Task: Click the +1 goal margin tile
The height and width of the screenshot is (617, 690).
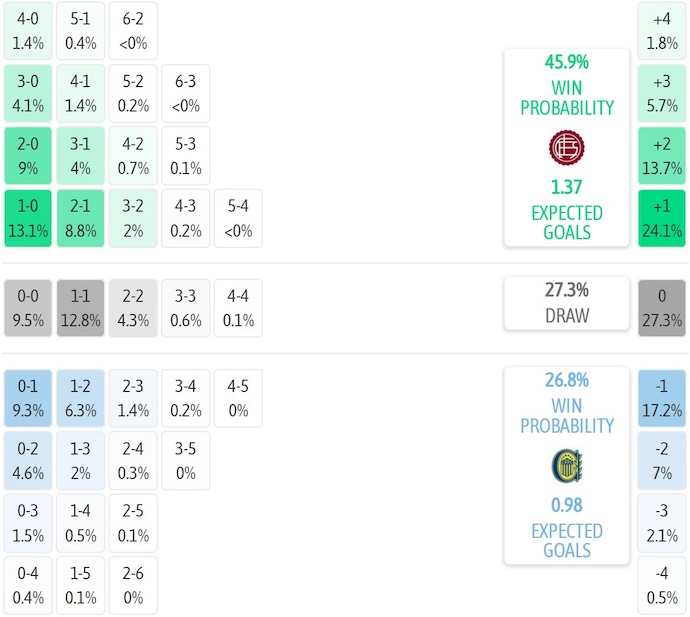Action: pos(662,218)
